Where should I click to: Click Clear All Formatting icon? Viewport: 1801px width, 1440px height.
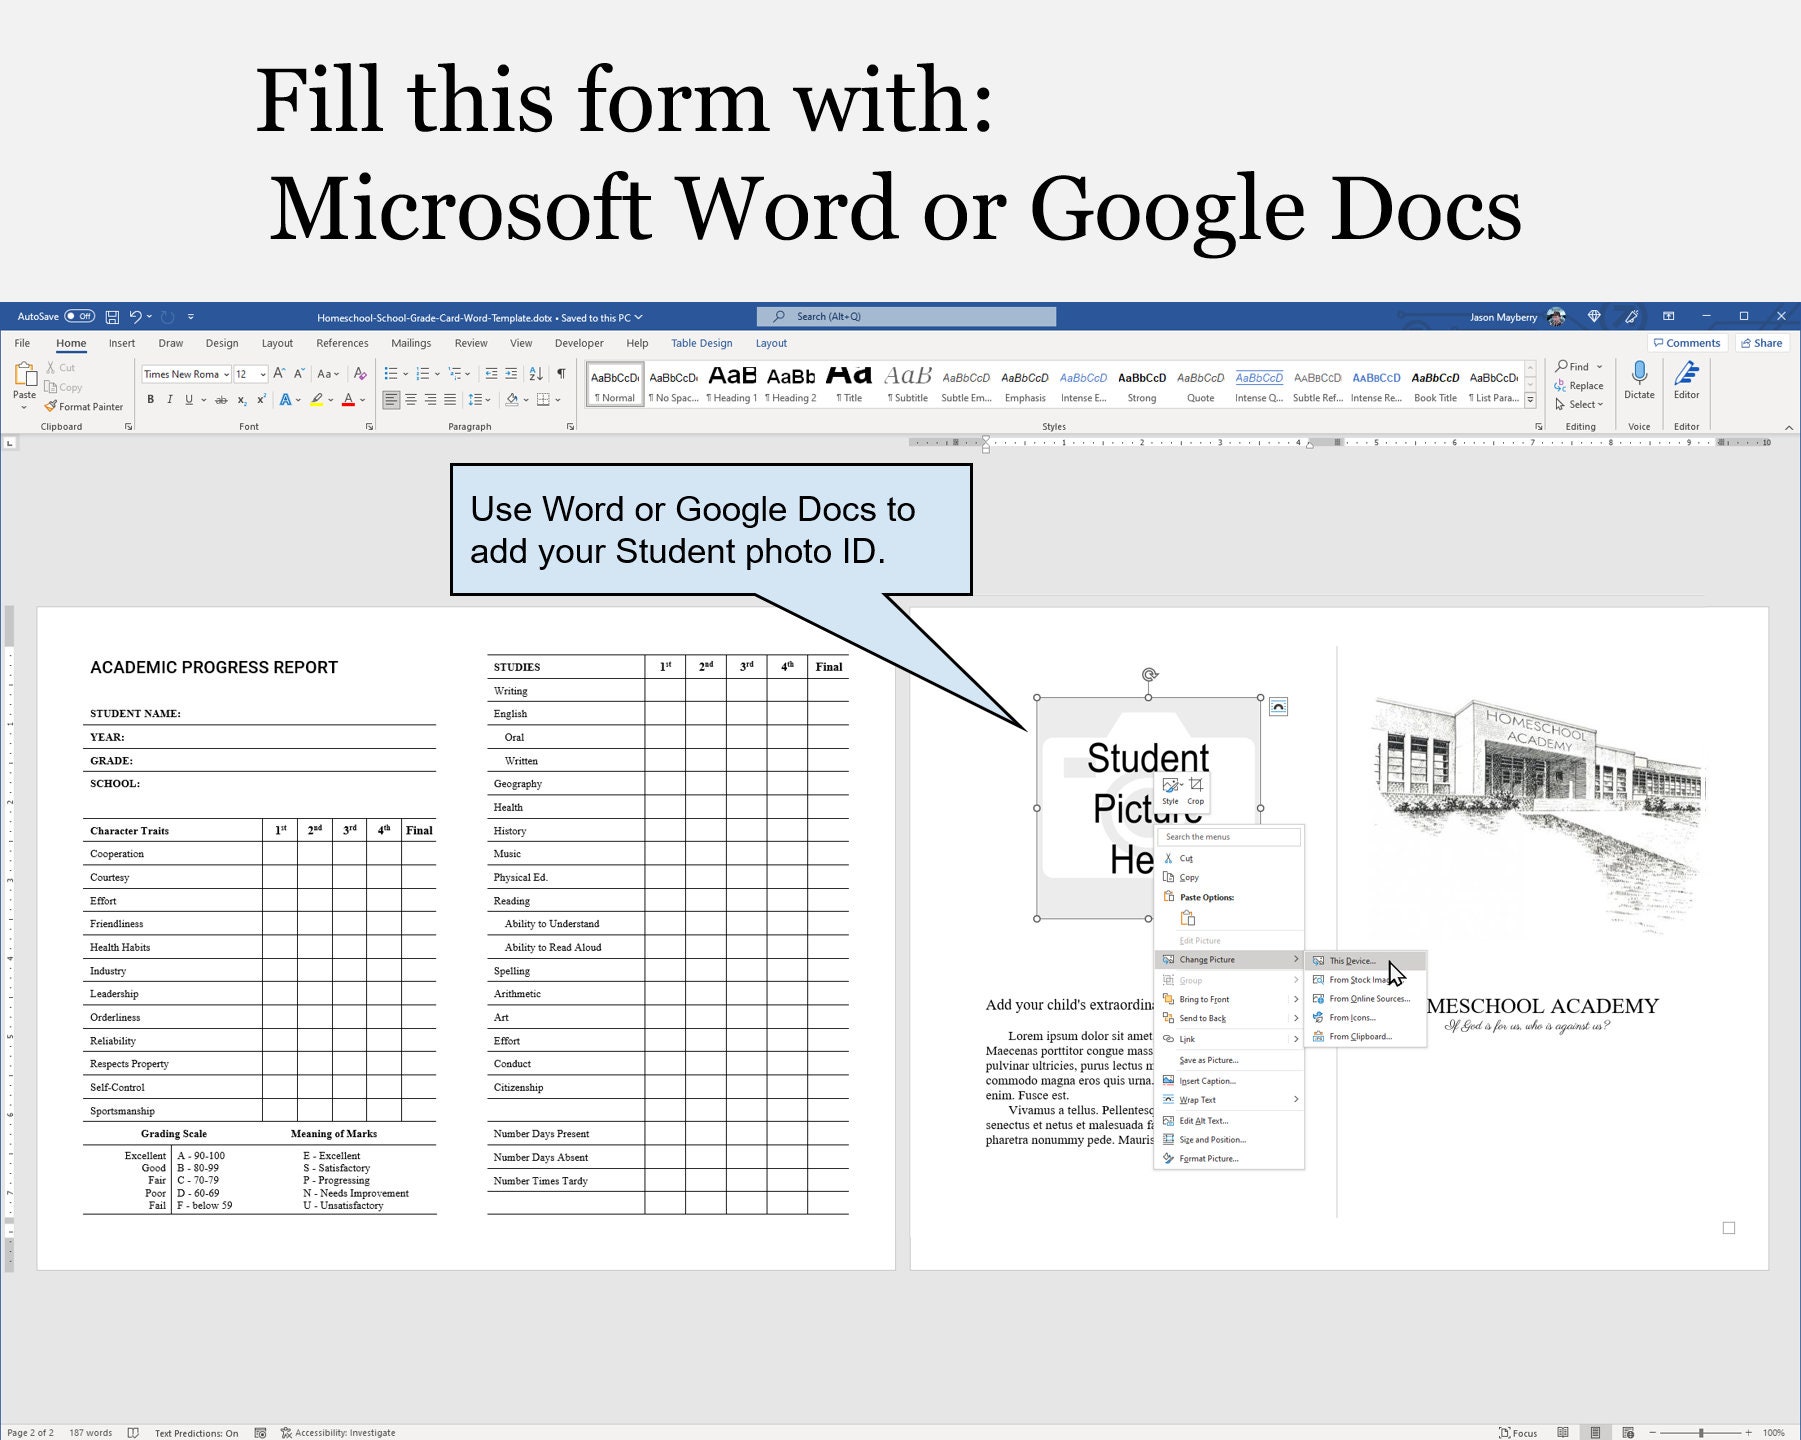pyautogui.click(x=360, y=374)
